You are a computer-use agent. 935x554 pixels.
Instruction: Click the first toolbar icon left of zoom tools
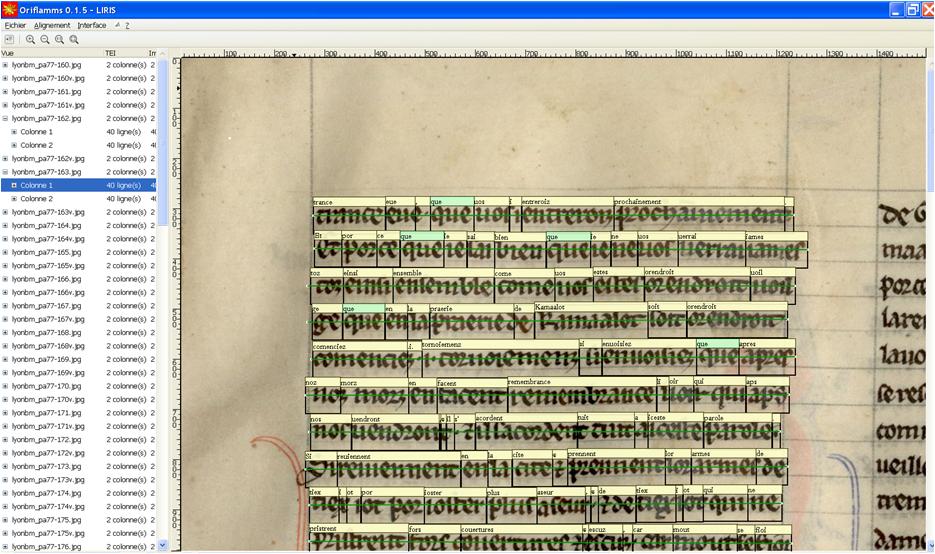[9, 39]
